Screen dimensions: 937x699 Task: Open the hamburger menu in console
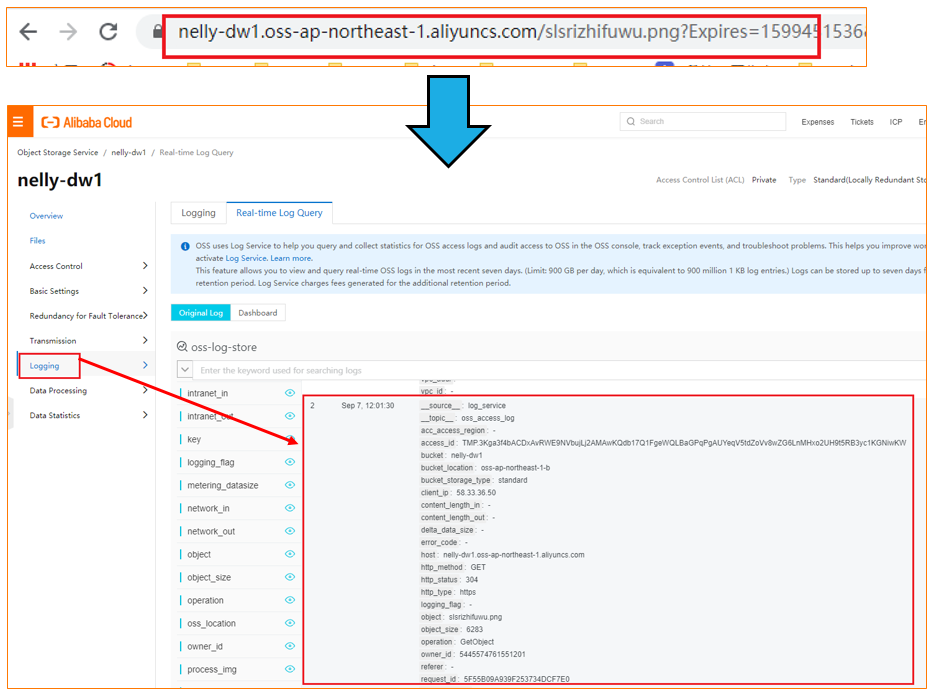pyautogui.click(x=18, y=122)
